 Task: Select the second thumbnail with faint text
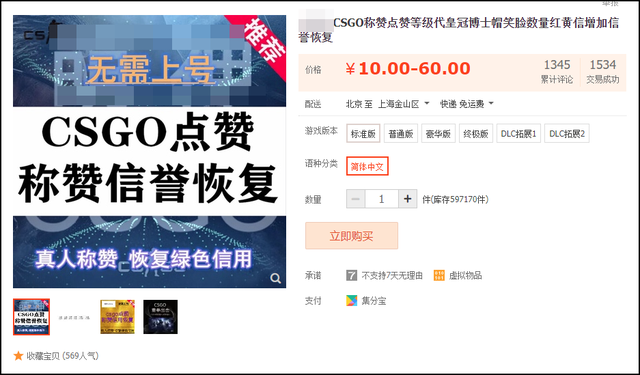pos(74,317)
